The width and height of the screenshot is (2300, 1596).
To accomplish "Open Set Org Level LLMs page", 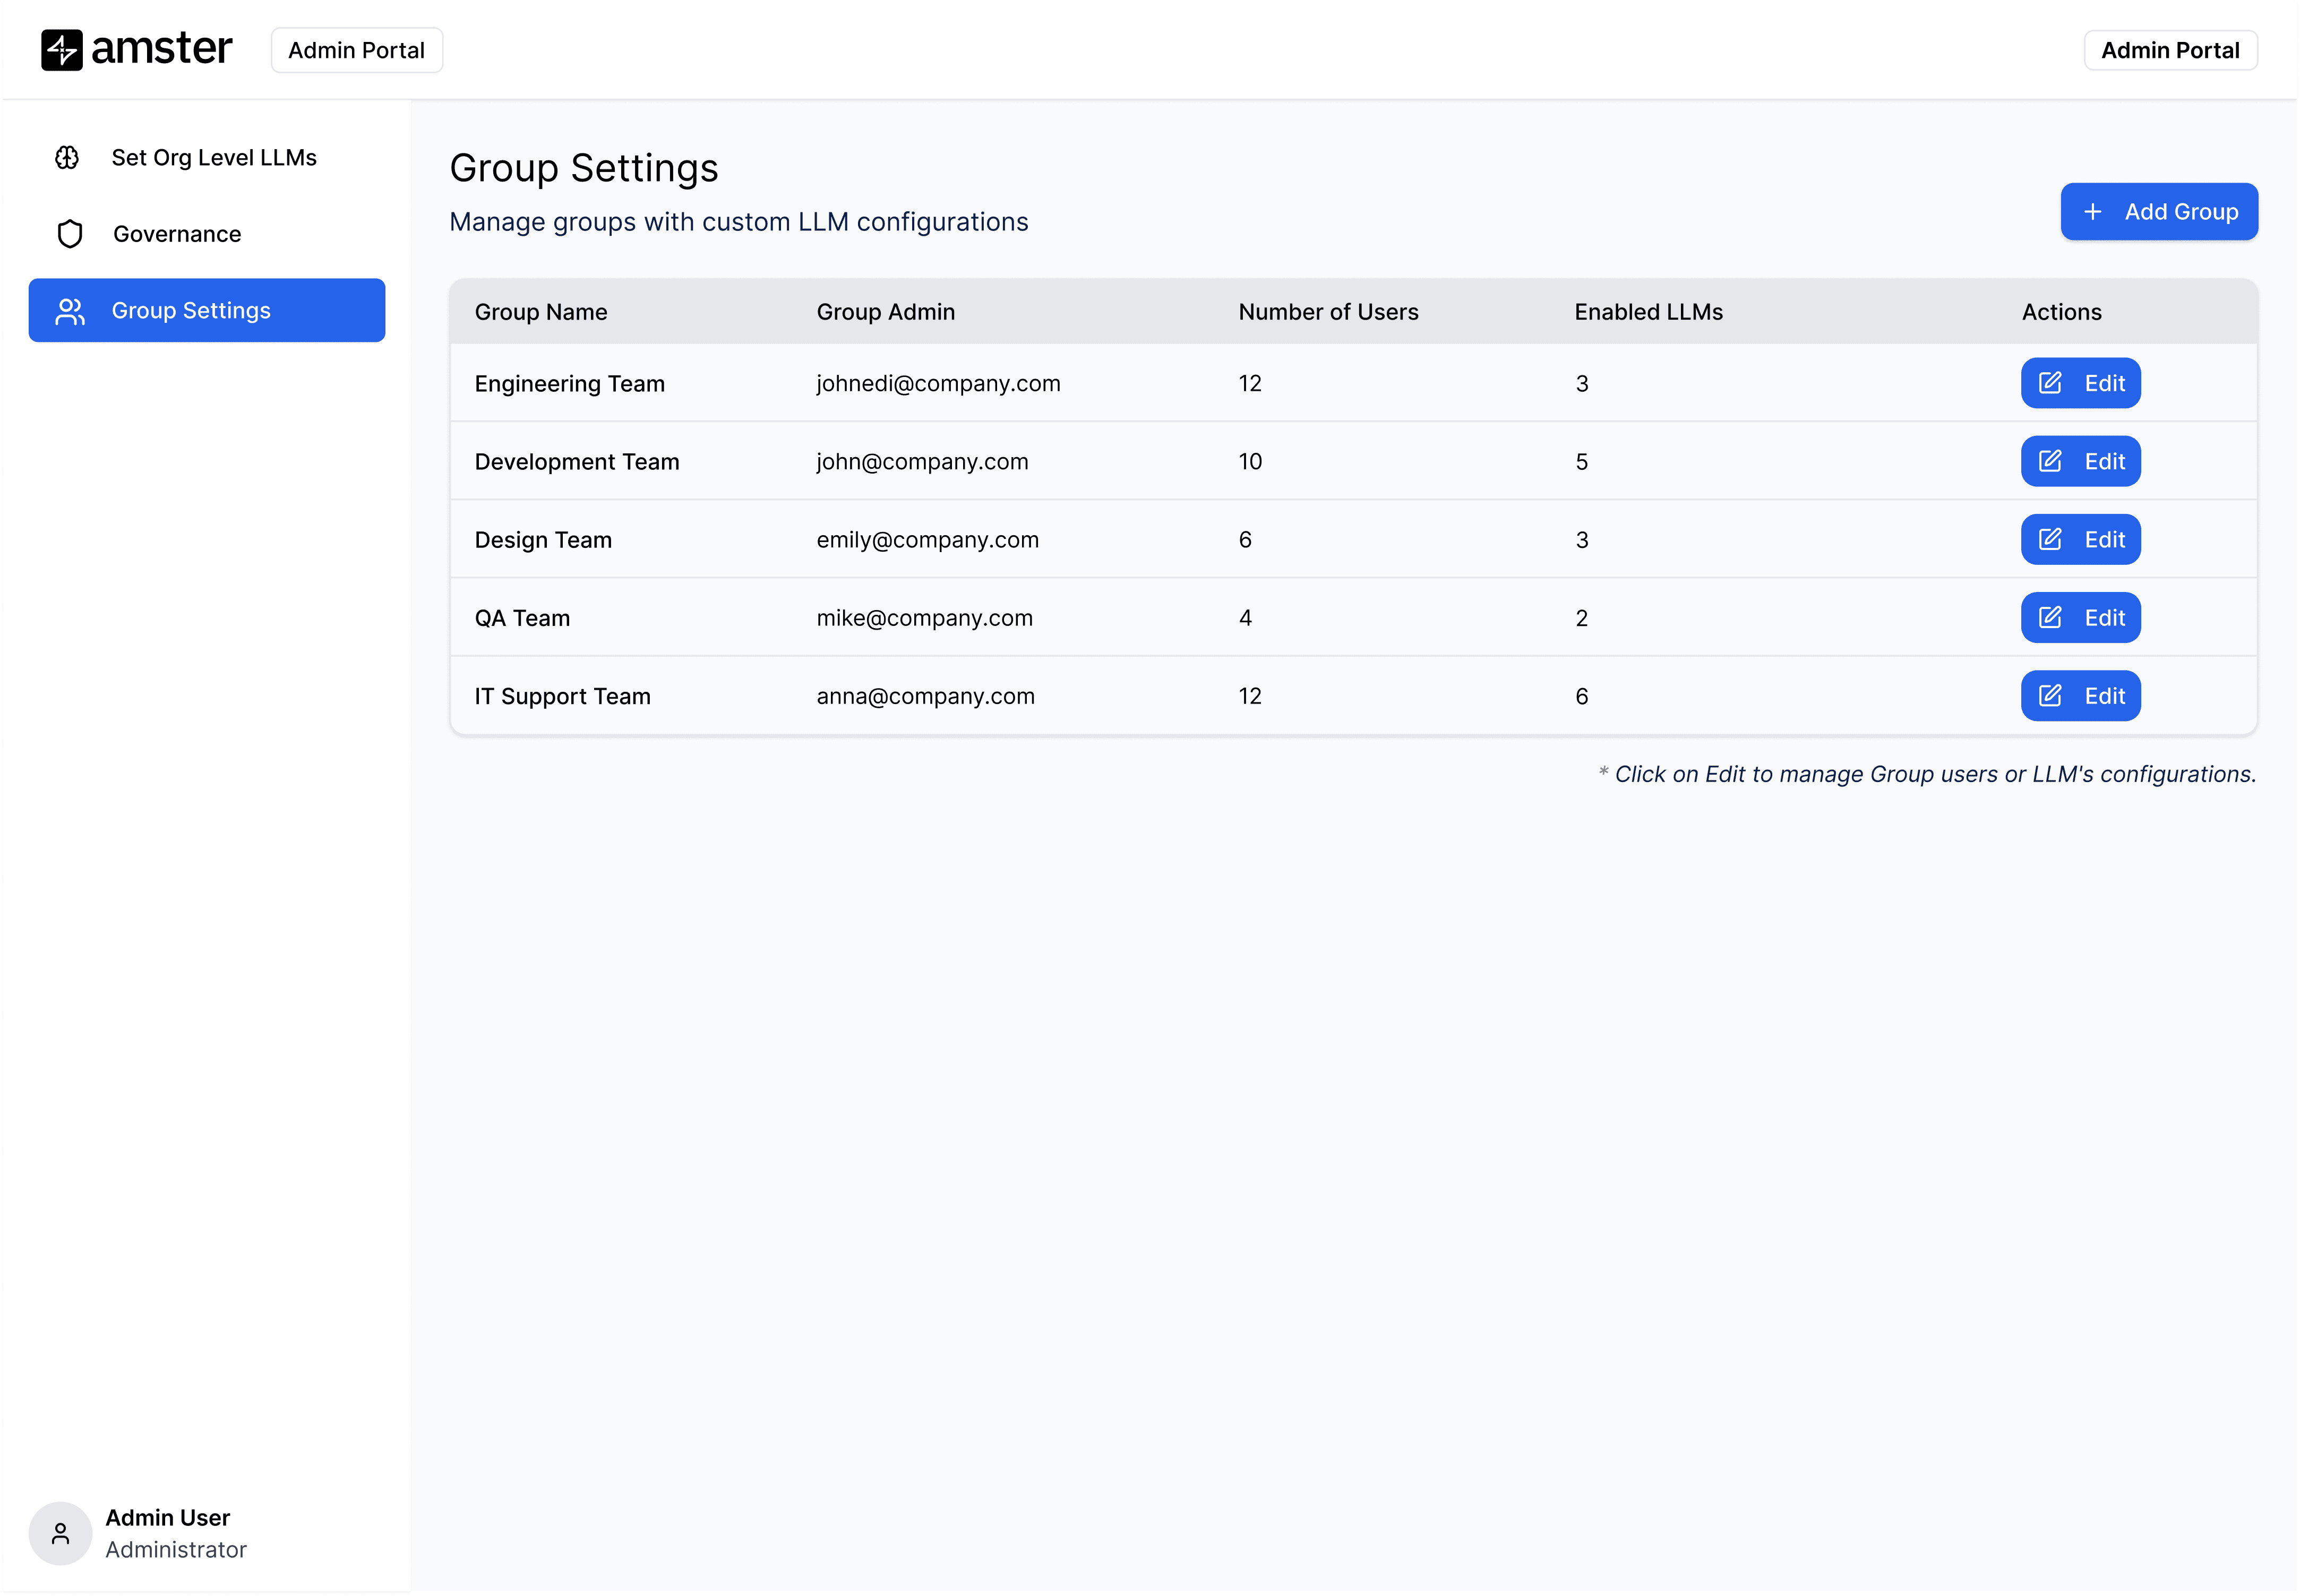I will [x=214, y=158].
